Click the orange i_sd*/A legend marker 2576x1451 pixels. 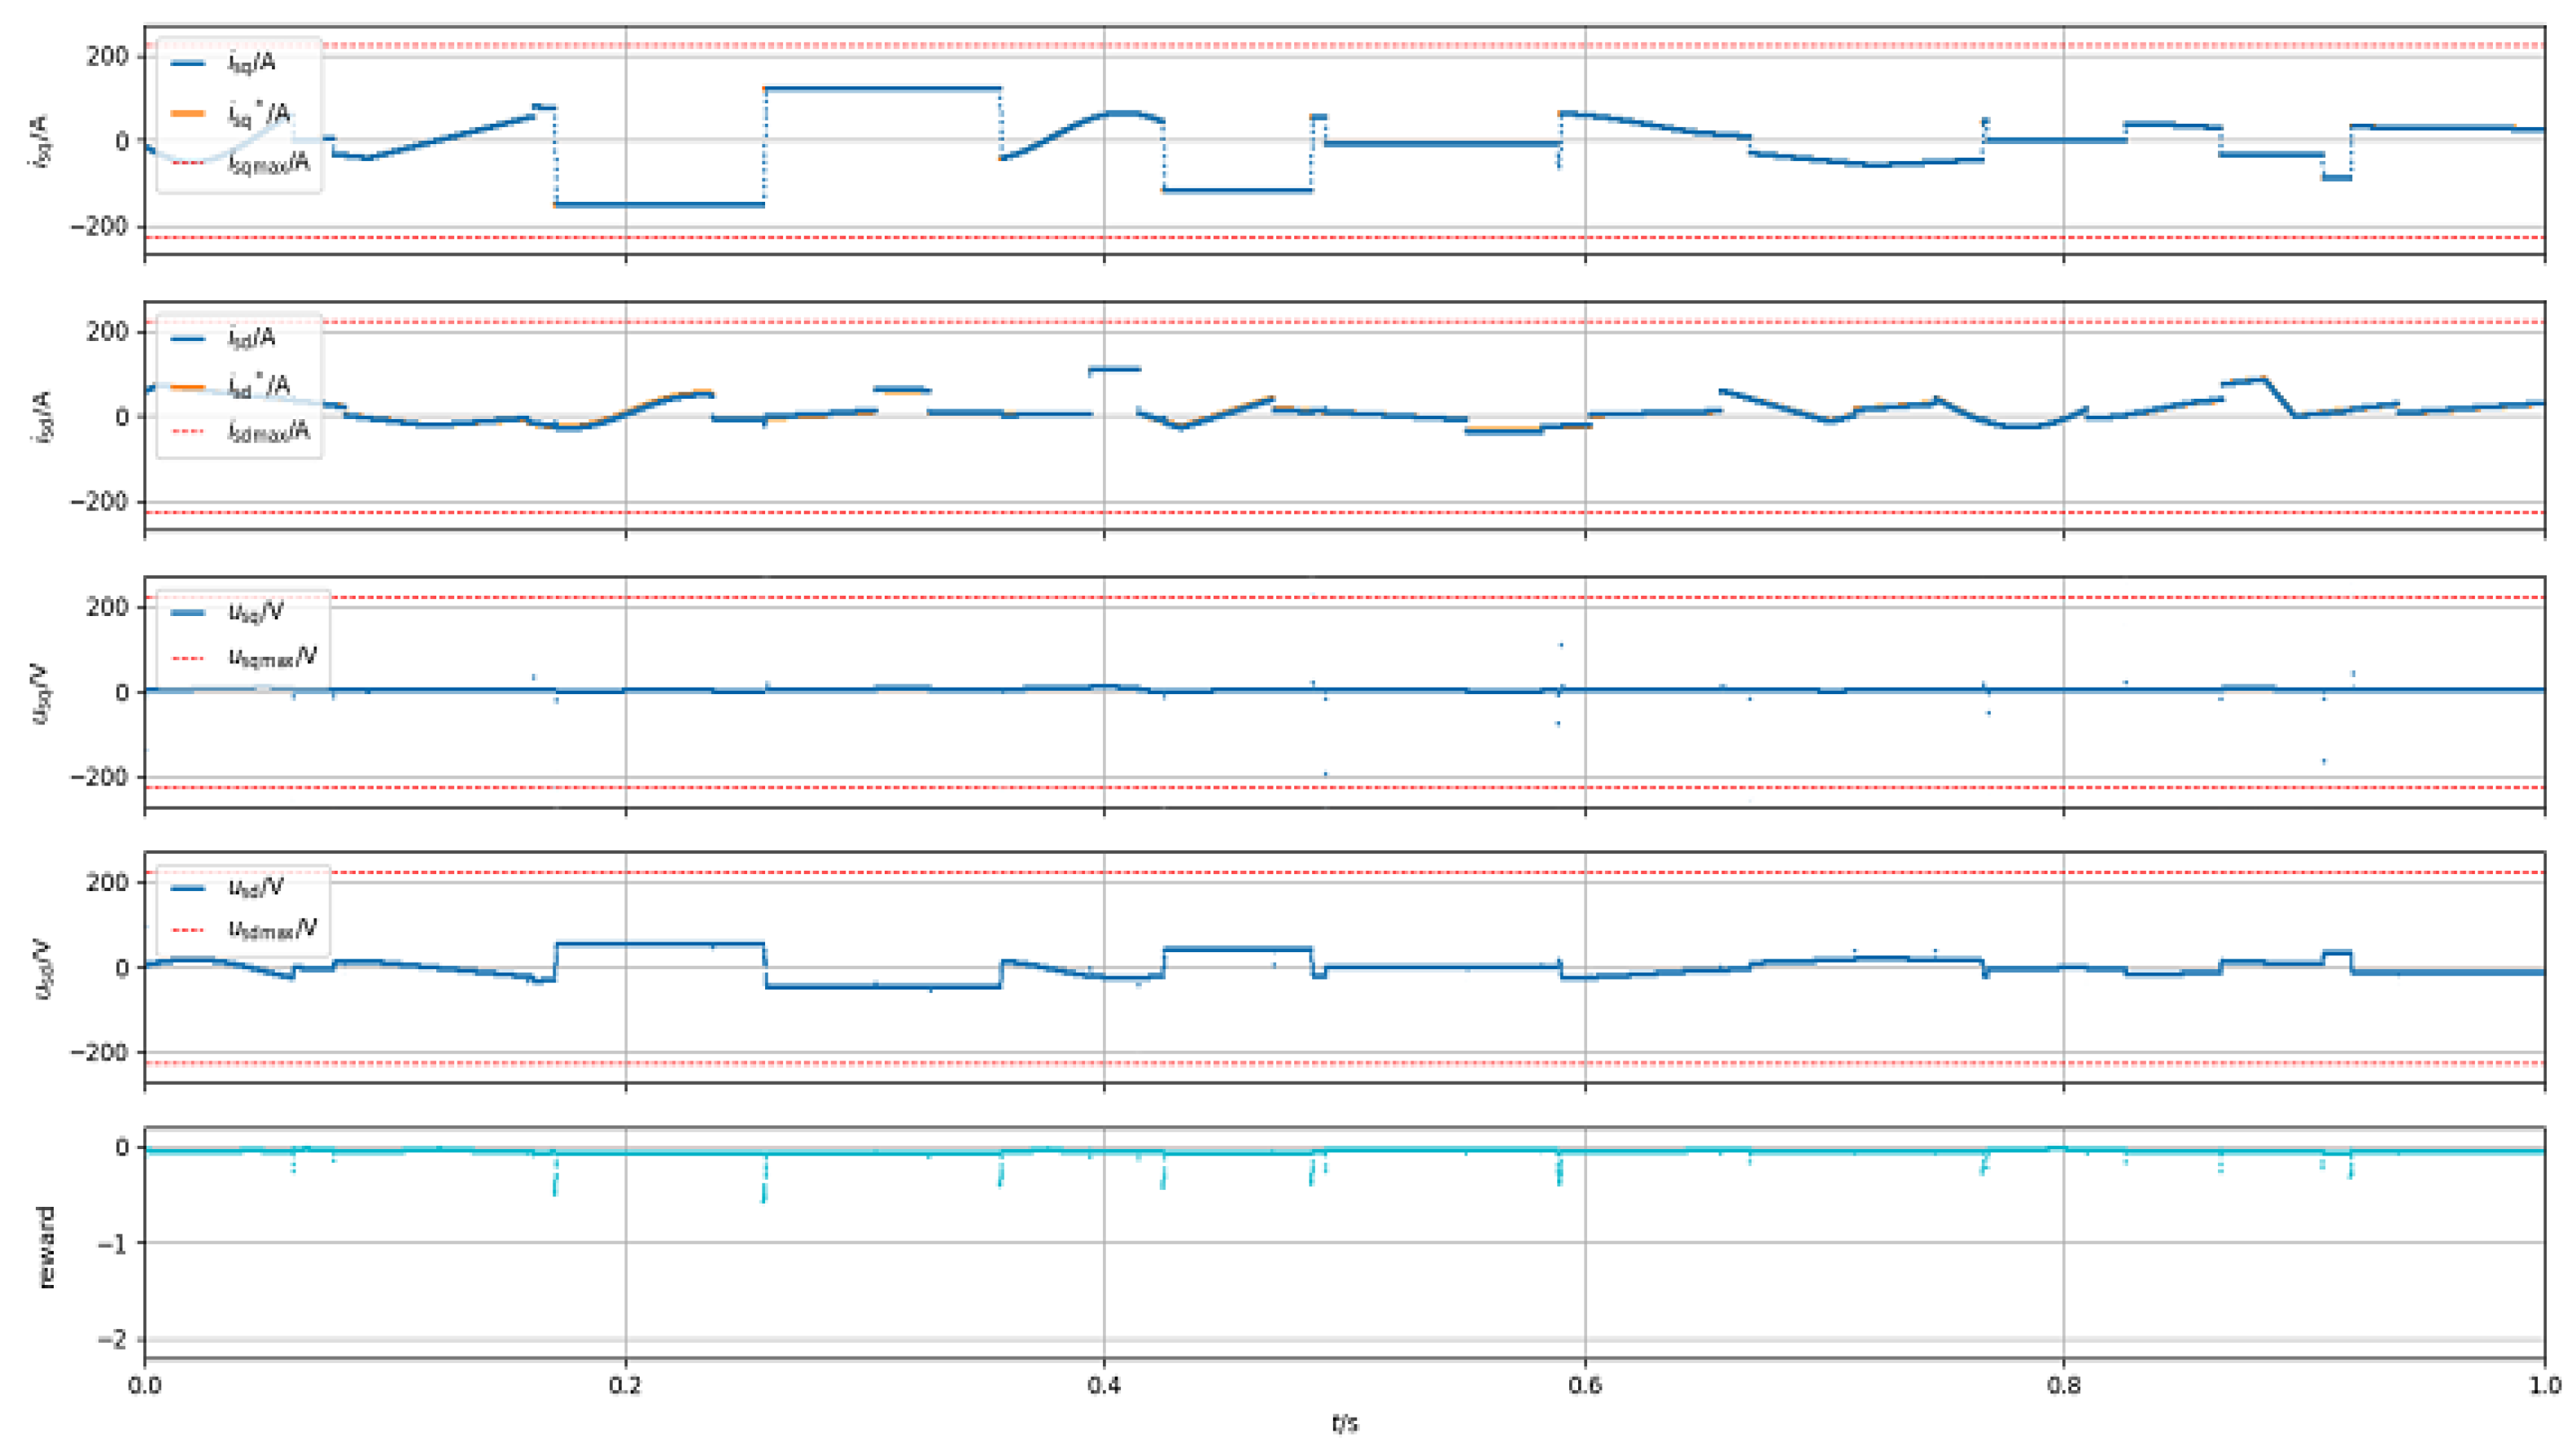(x=188, y=387)
